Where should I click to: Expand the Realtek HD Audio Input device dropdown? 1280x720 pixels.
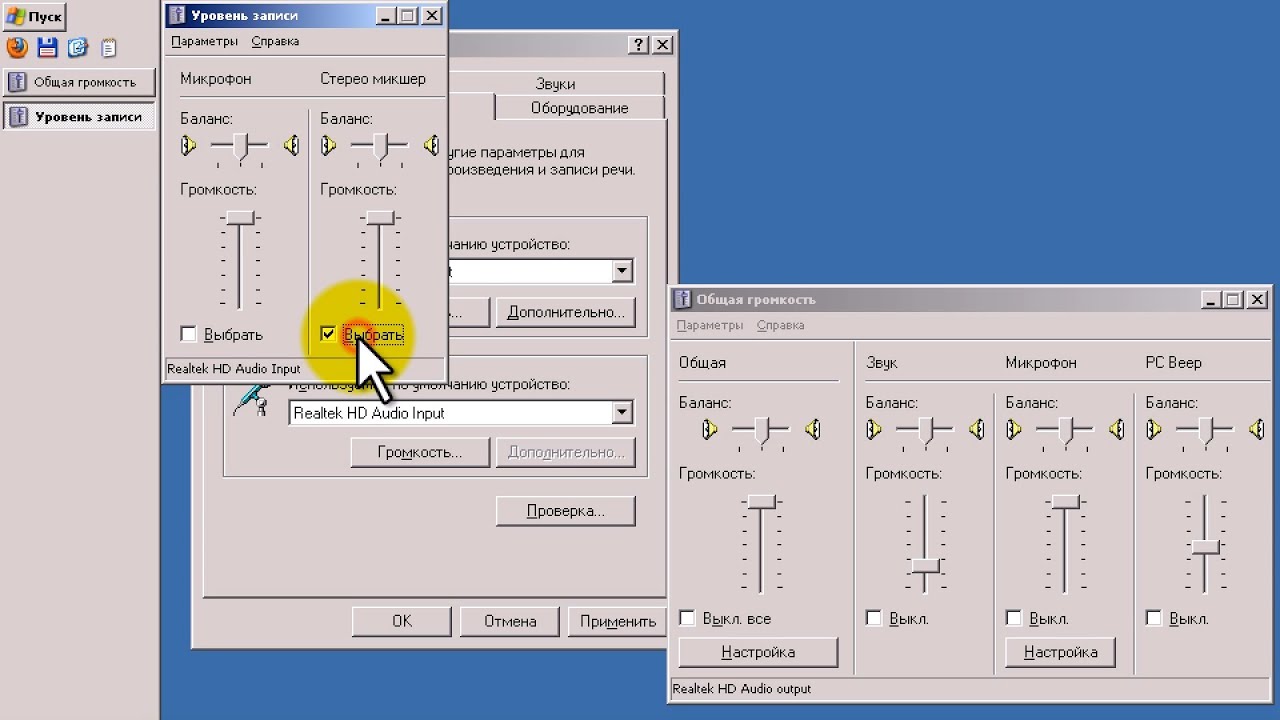[622, 412]
